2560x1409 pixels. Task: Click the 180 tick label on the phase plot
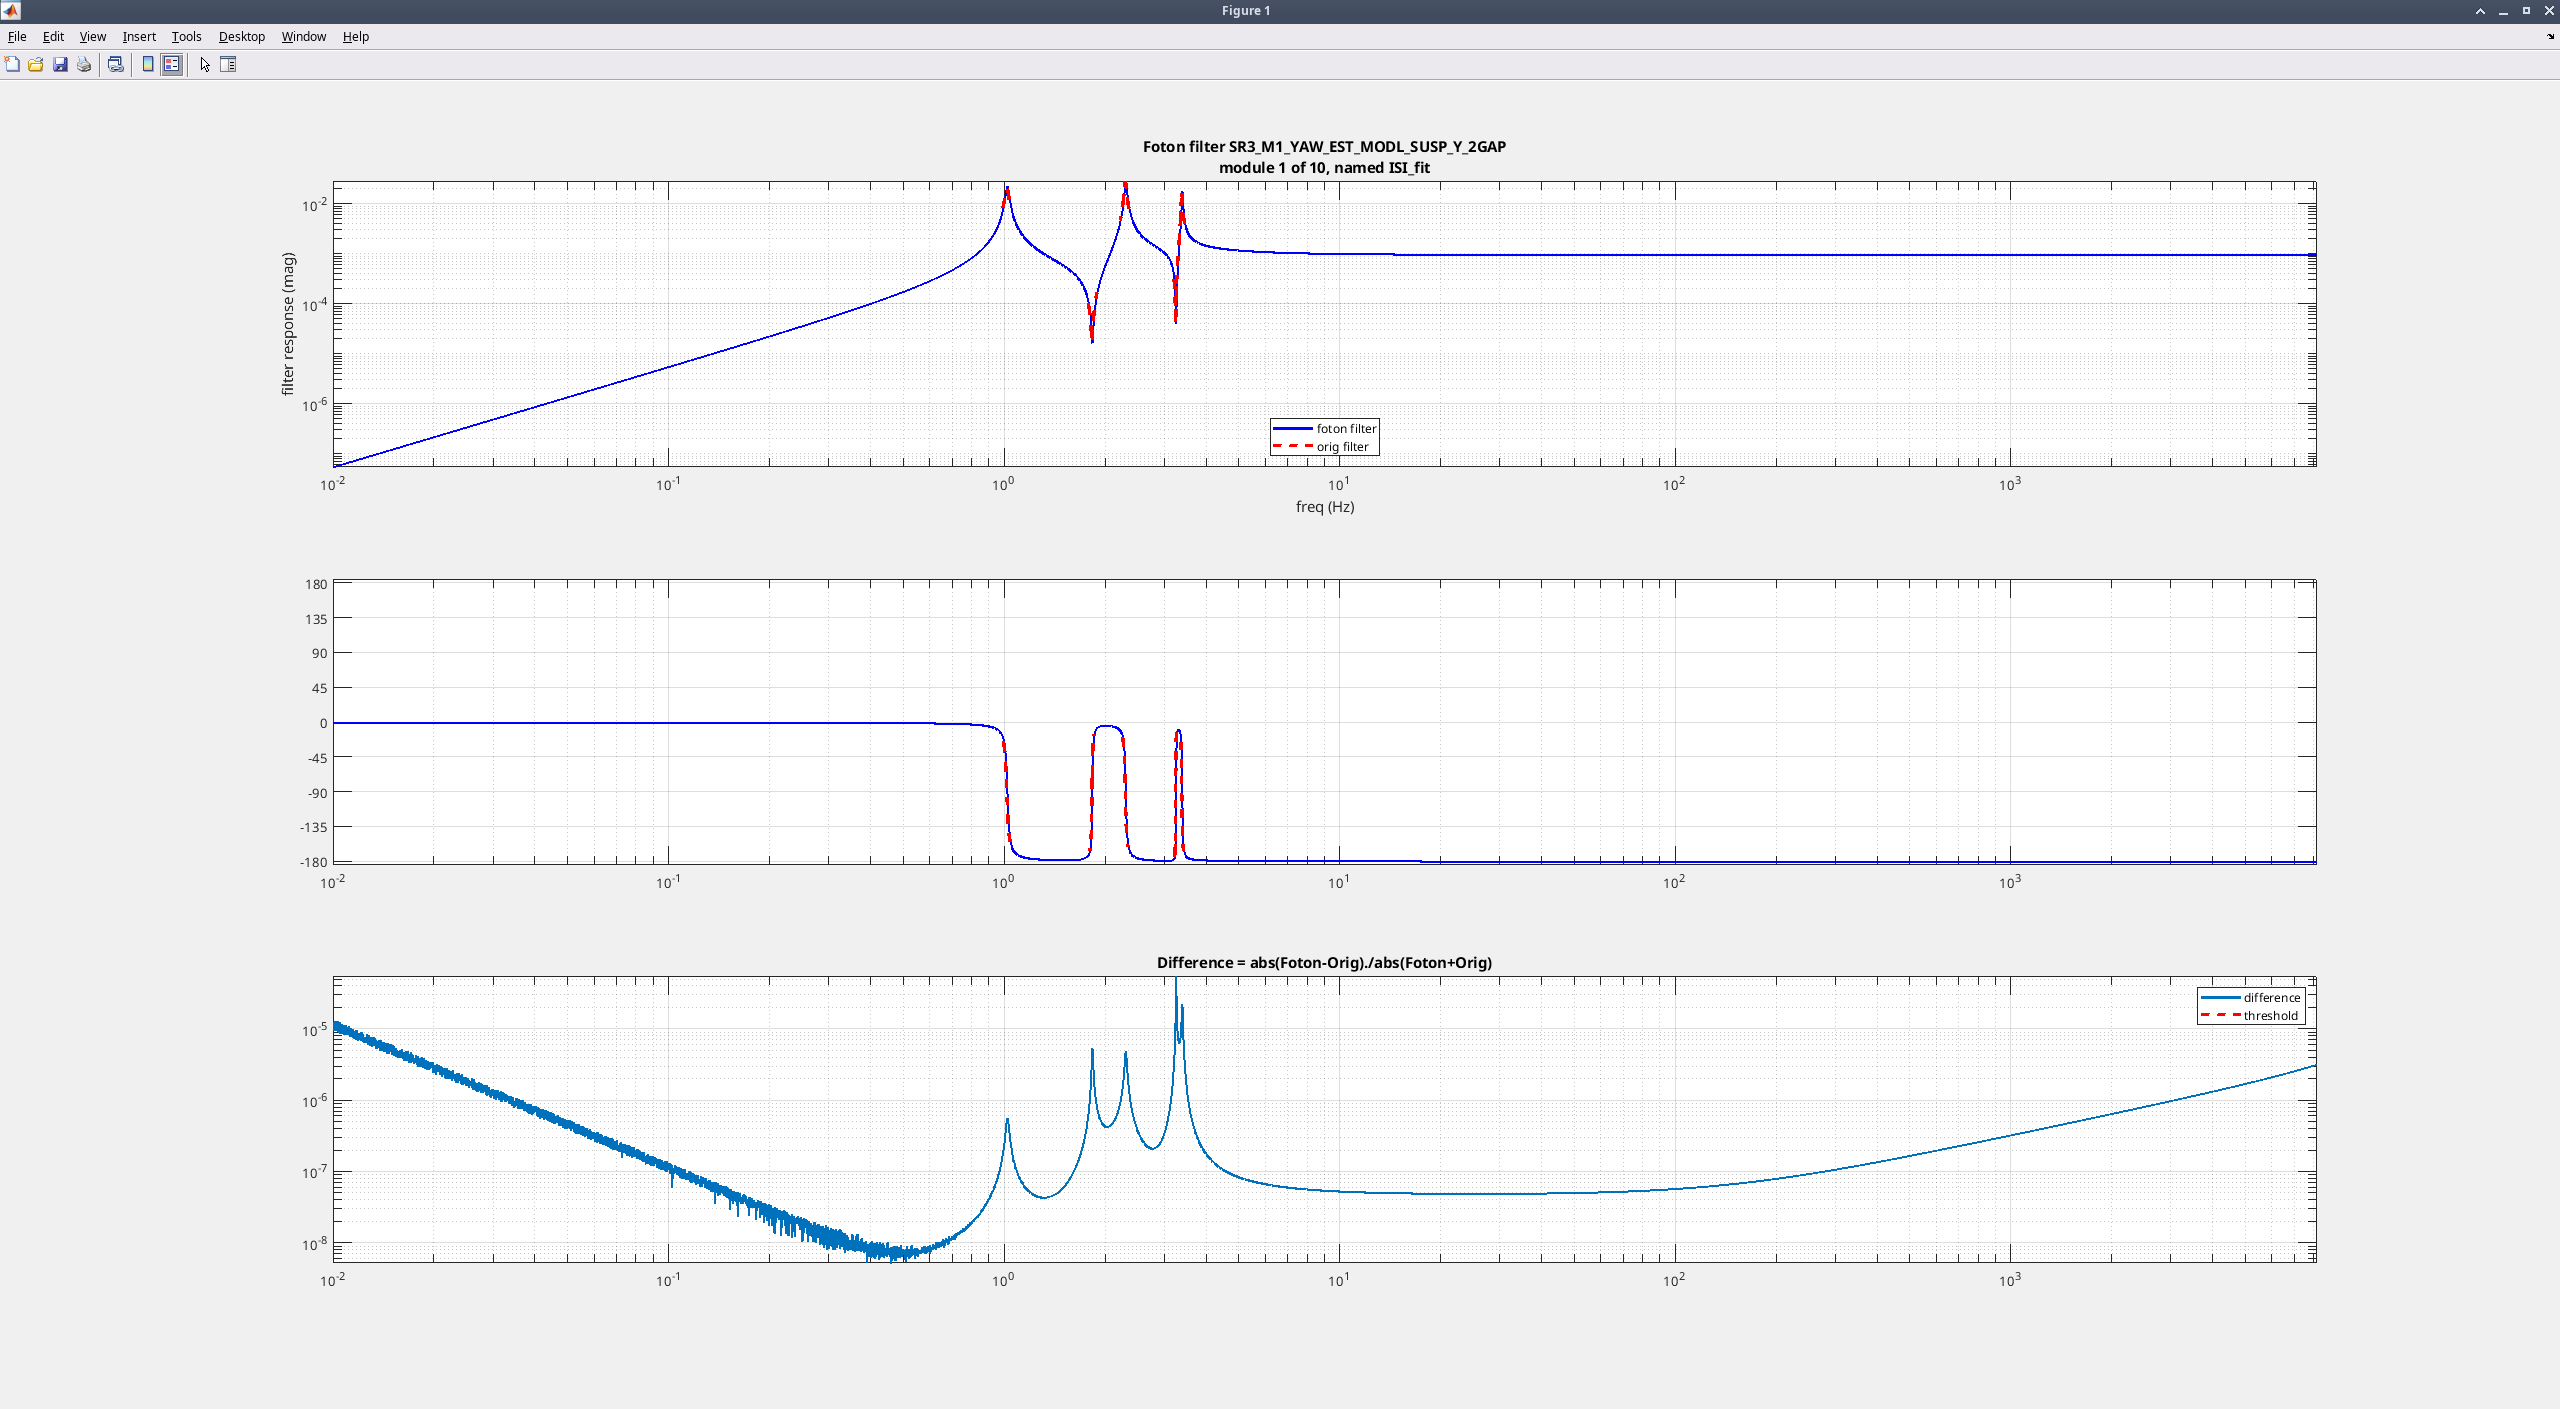(316, 584)
